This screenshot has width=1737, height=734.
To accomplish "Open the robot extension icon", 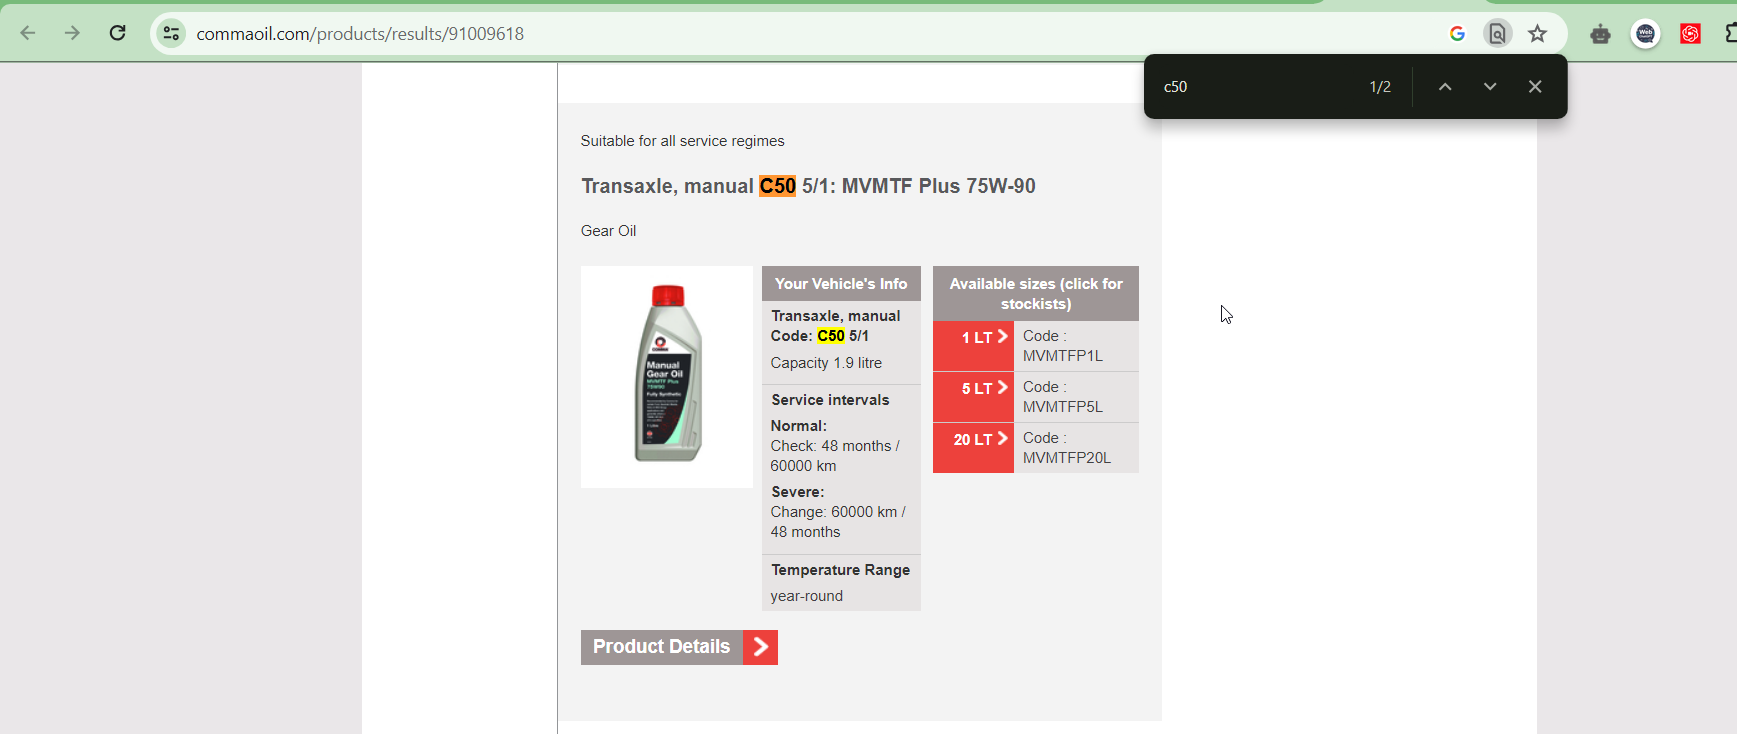I will point(1600,34).
